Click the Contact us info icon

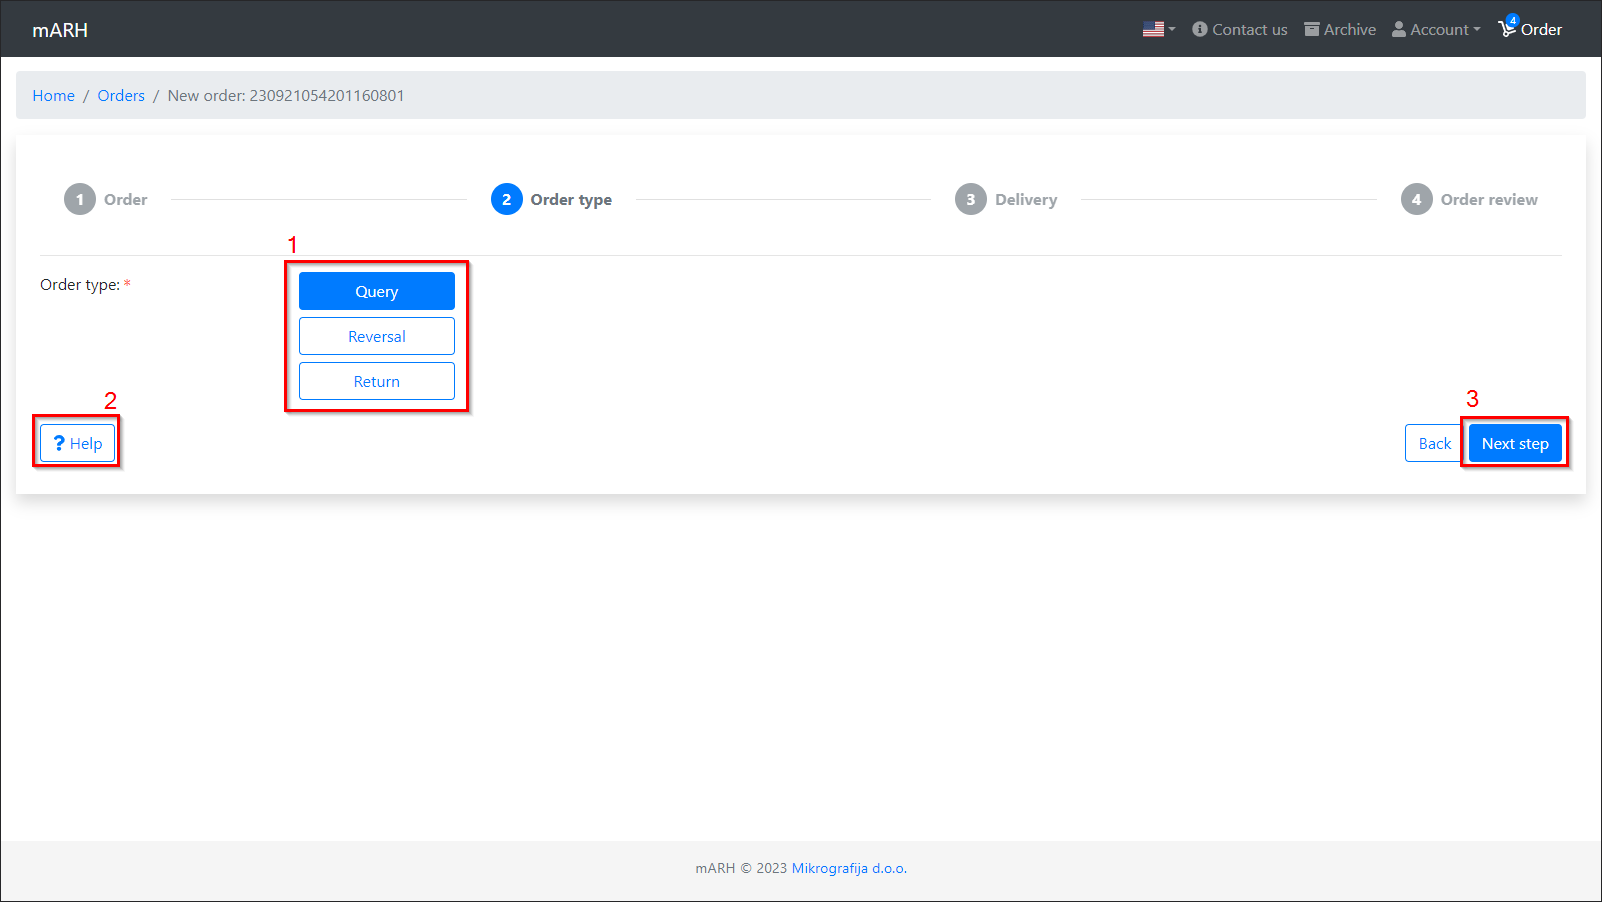tap(1200, 30)
